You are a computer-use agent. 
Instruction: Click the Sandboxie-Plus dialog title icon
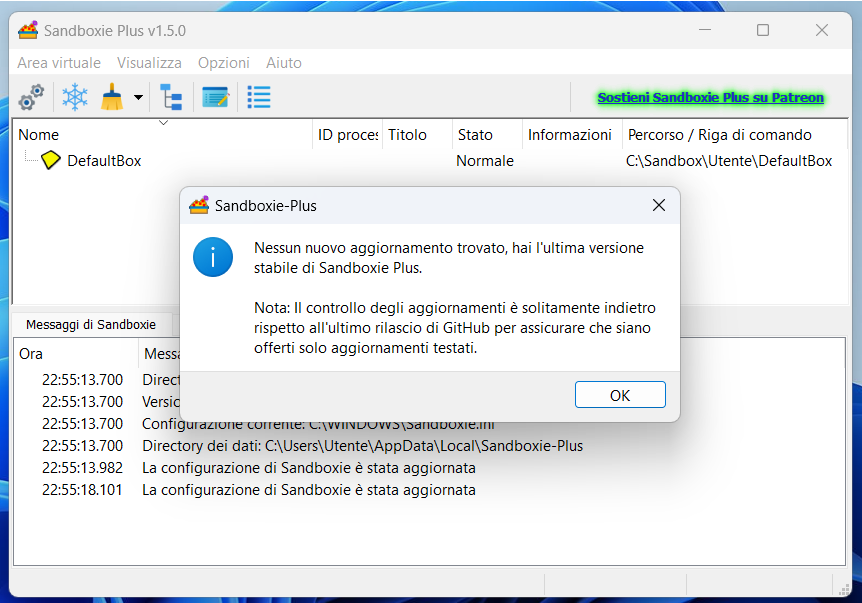point(198,205)
